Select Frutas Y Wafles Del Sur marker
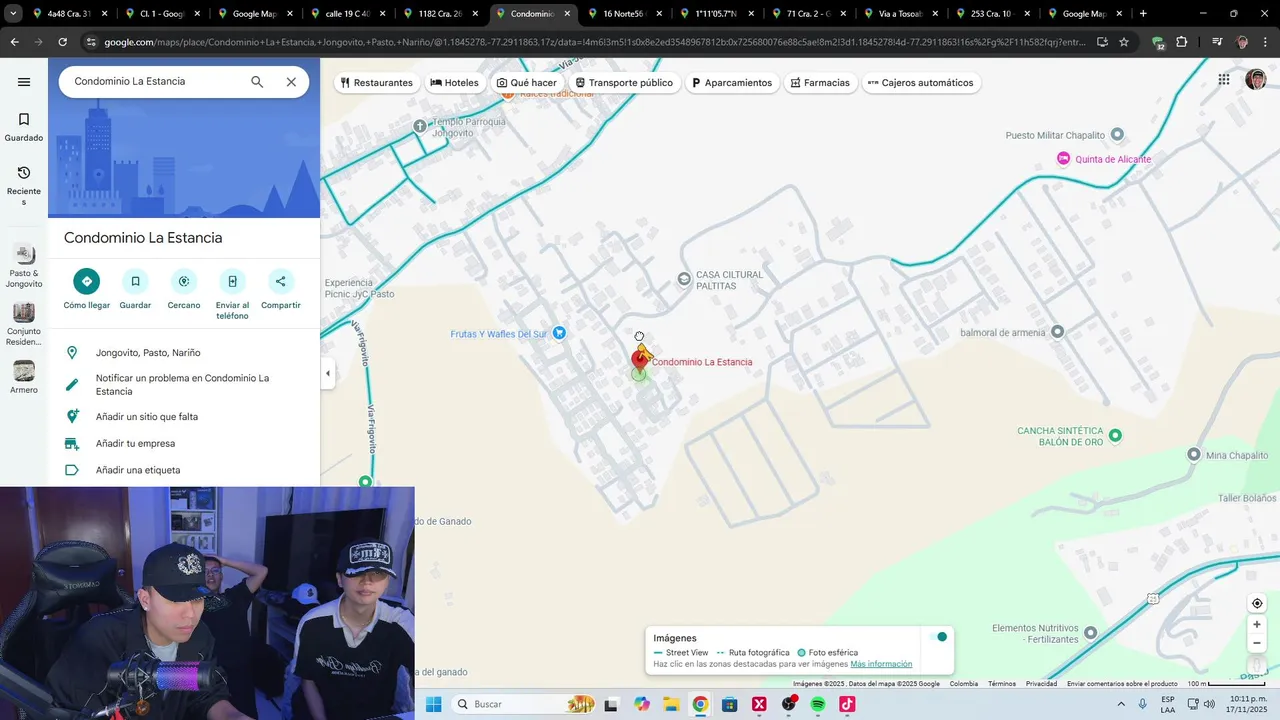Viewport: 1280px width, 720px height. 559,333
